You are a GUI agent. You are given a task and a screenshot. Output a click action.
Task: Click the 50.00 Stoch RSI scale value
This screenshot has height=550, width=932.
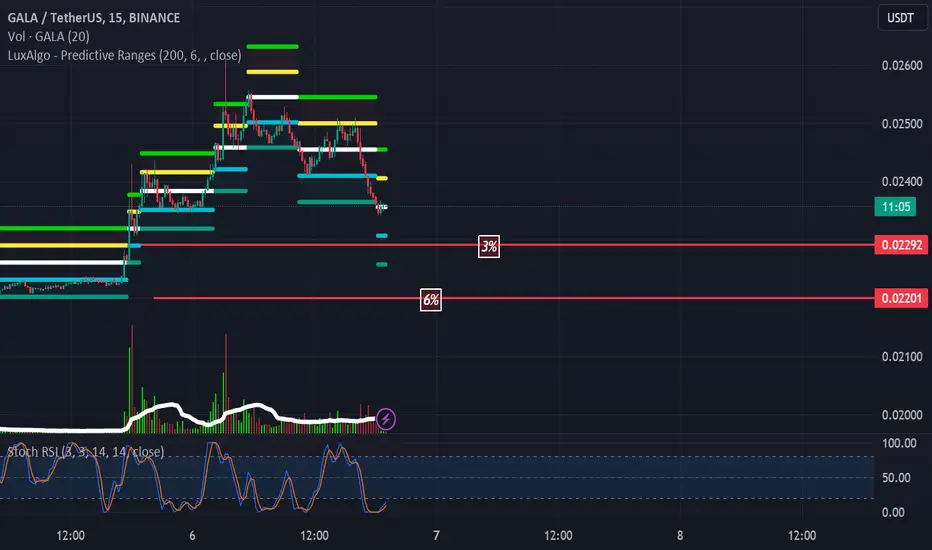896,477
